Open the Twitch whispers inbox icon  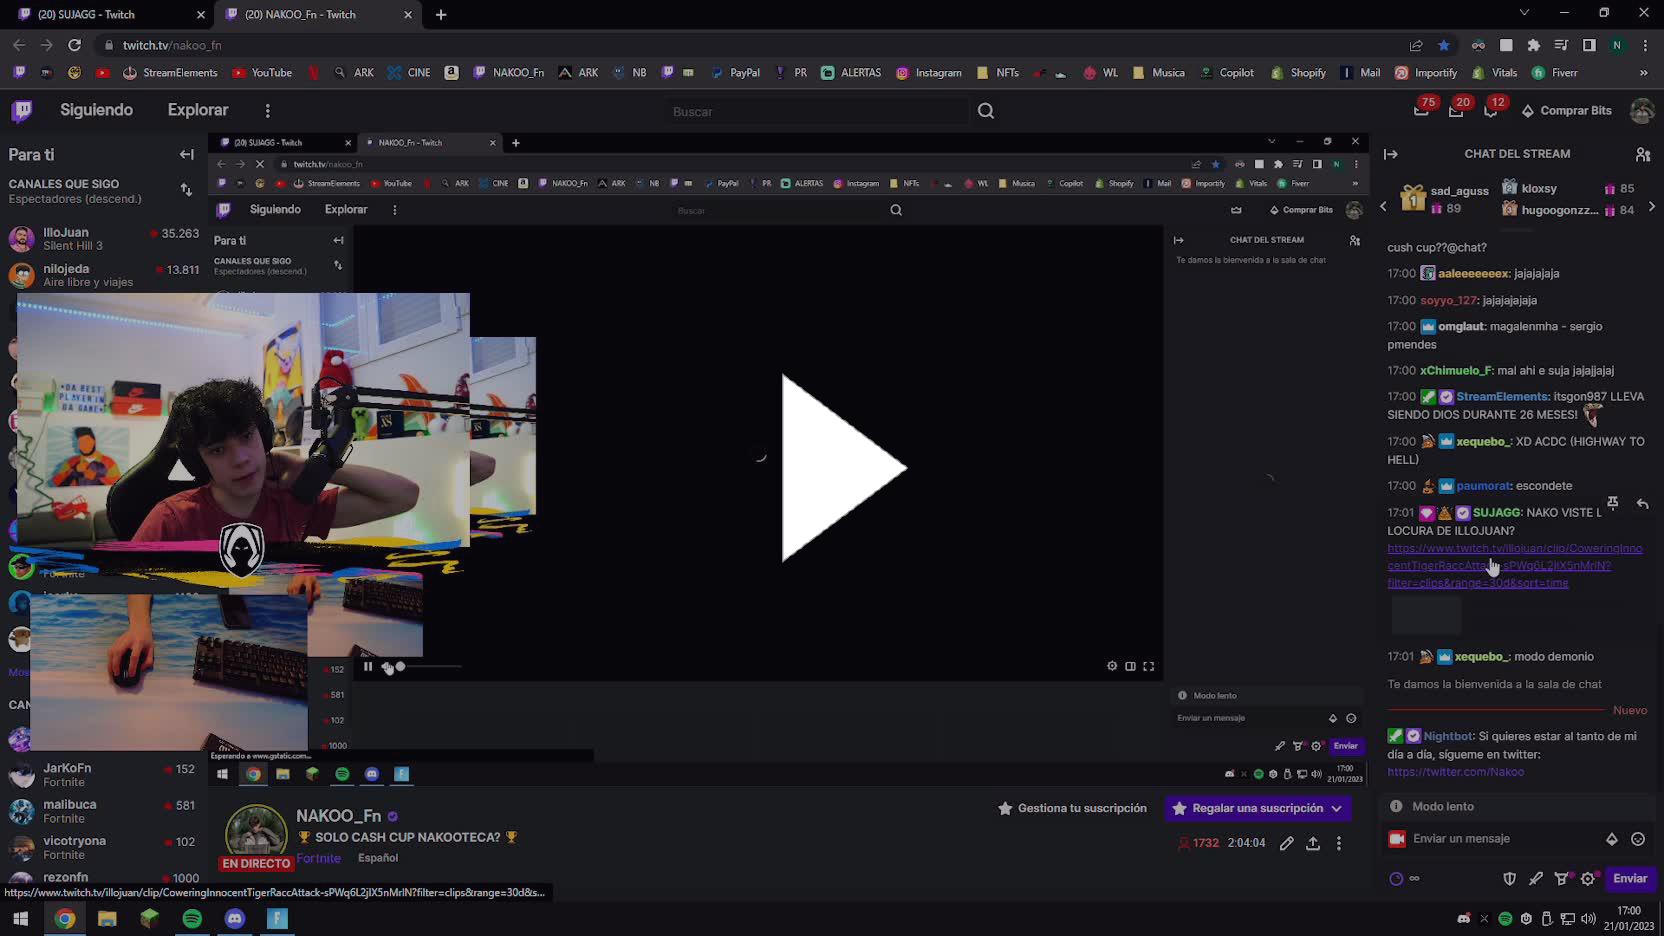(1421, 110)
